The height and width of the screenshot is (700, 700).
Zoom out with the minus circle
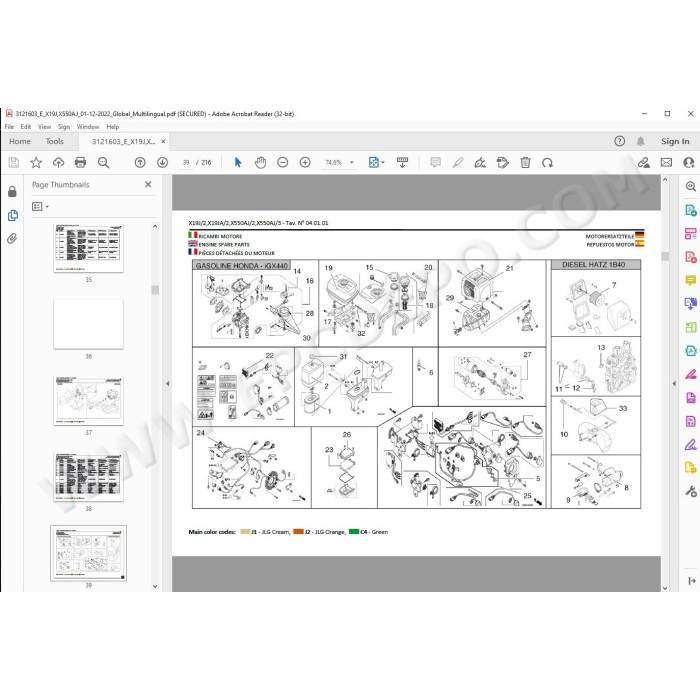283,162
